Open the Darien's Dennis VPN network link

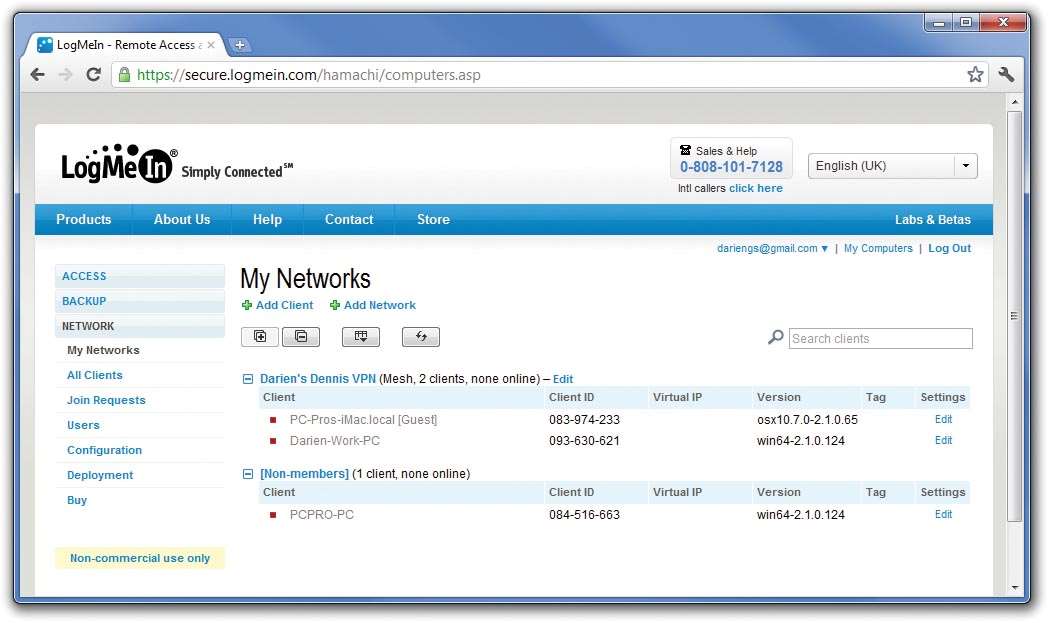pos(318,379)
